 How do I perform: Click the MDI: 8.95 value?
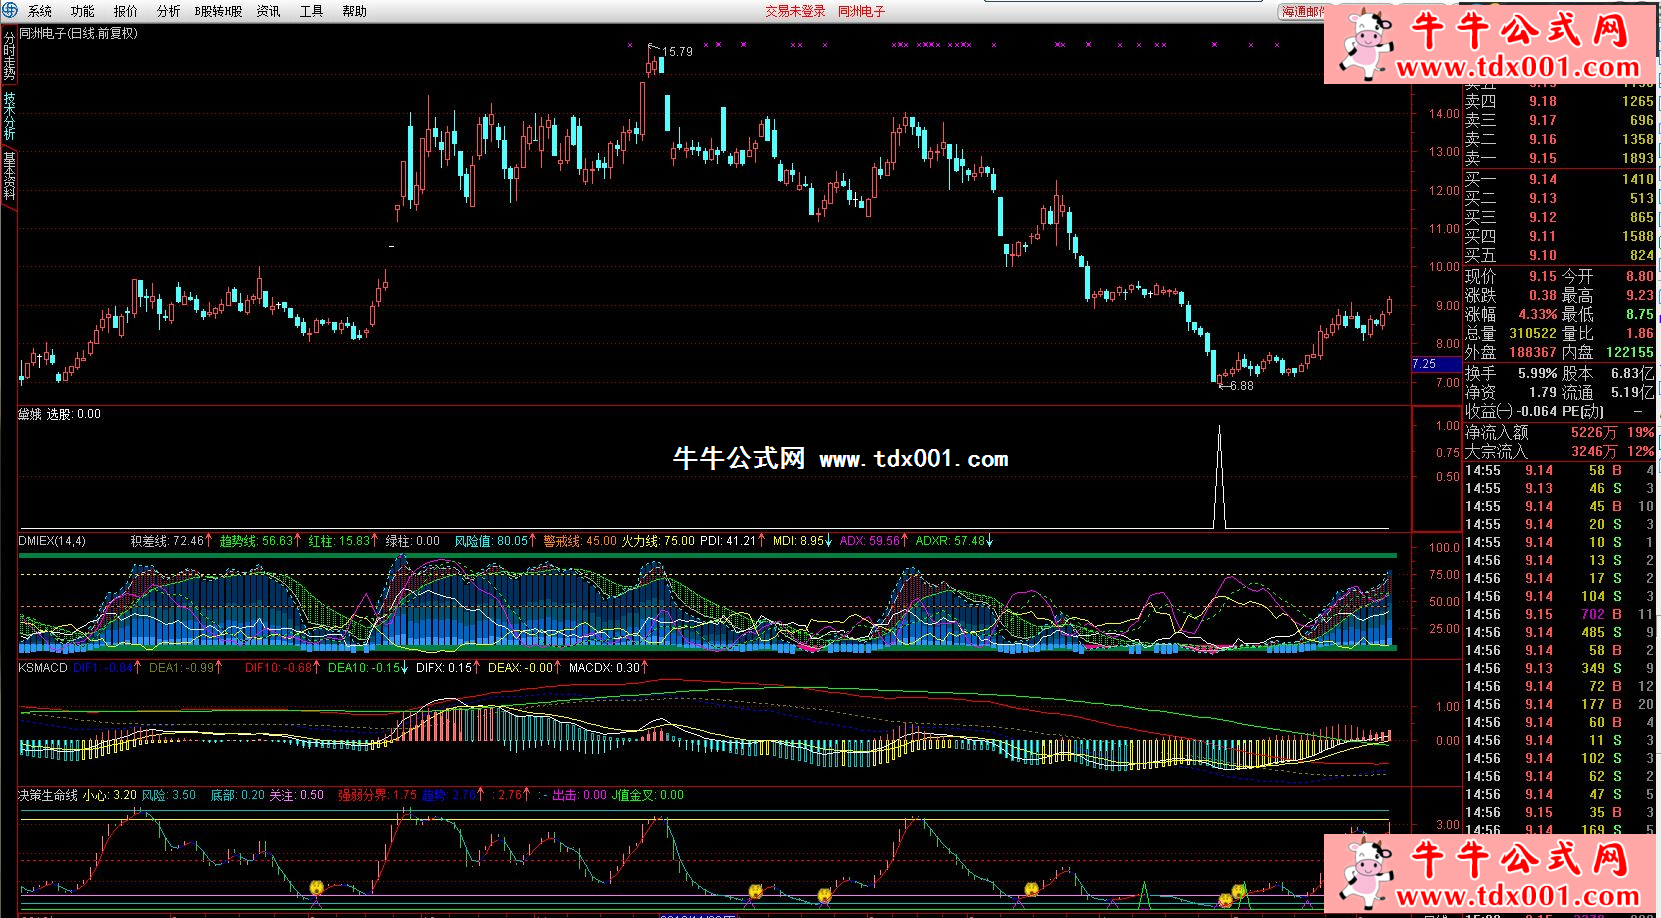click(799, 541)
